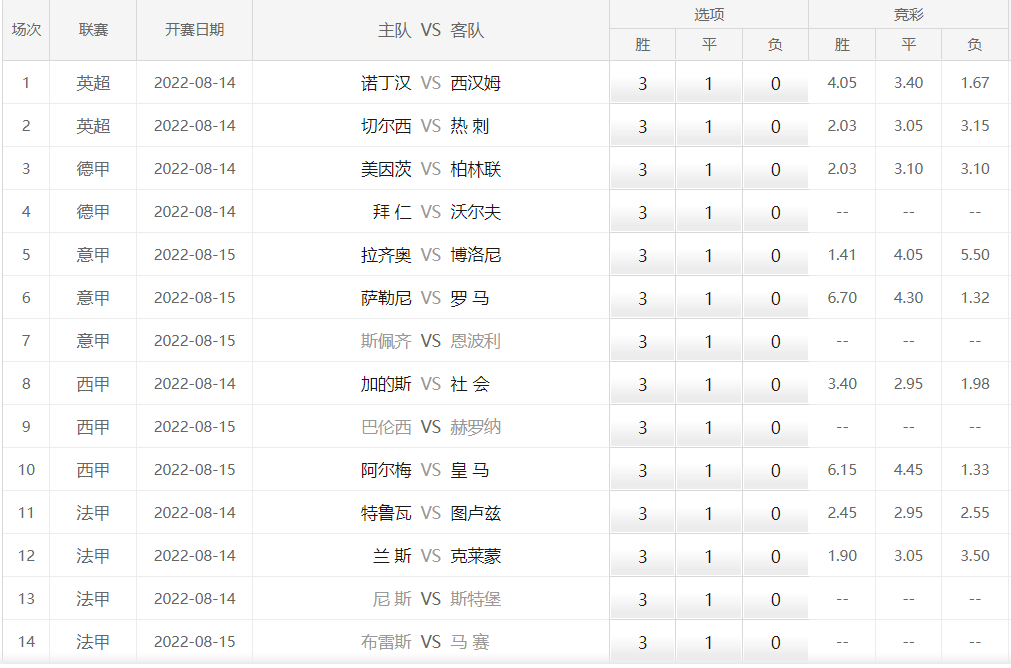Image resolution: width=1011 pixels, height=668 pixels.
Task: Click the 联赛 column header
Action: (x=93, y=30)
